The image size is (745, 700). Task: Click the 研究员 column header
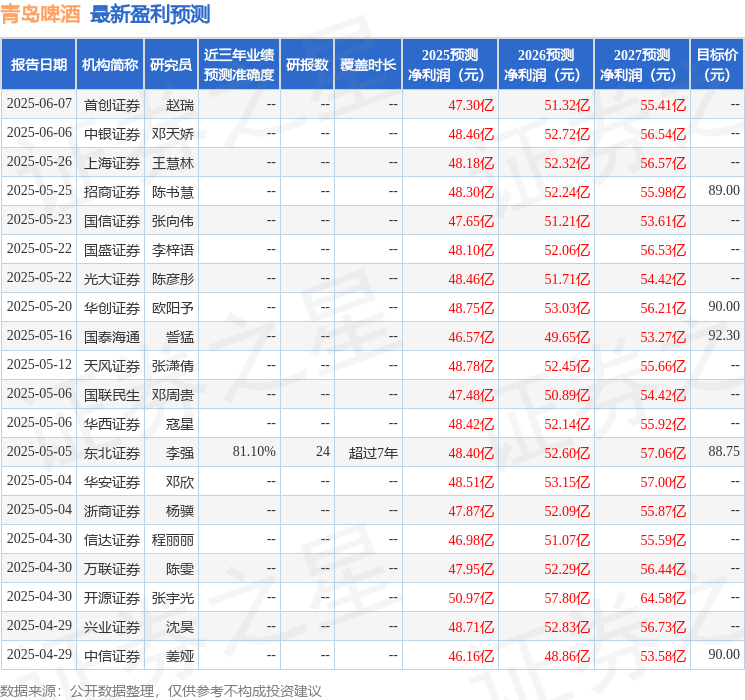(x=171, y=64)
